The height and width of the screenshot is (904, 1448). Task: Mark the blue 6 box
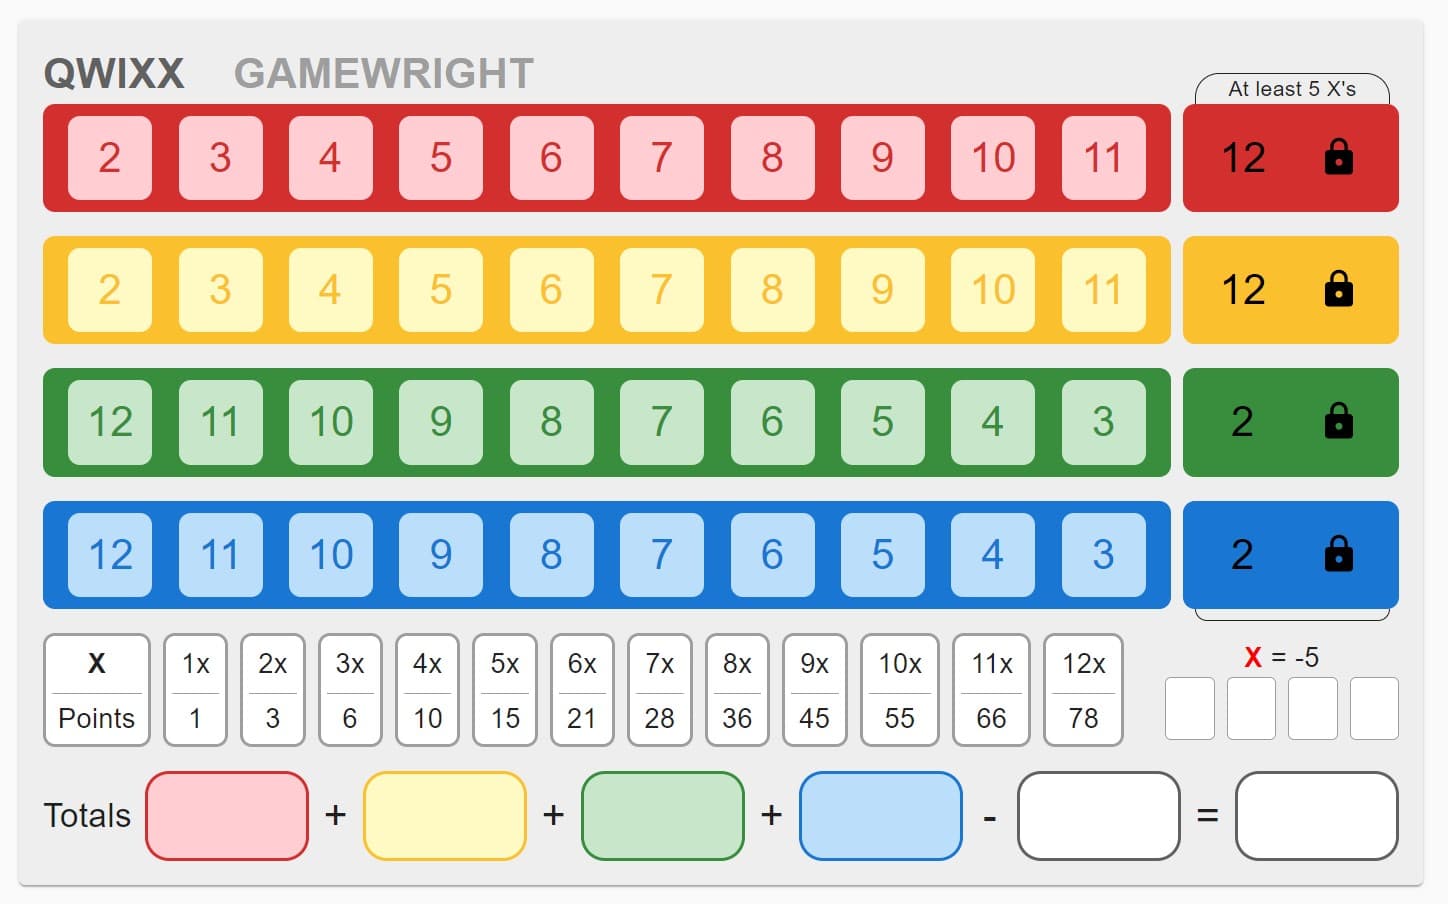[773, 554]
